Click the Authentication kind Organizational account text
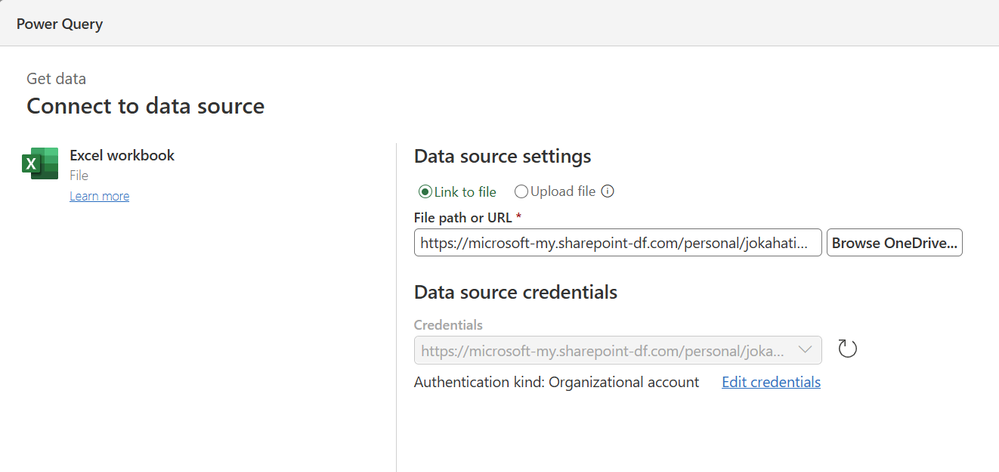Screen dimensions: 999x472 coord(556,382)
